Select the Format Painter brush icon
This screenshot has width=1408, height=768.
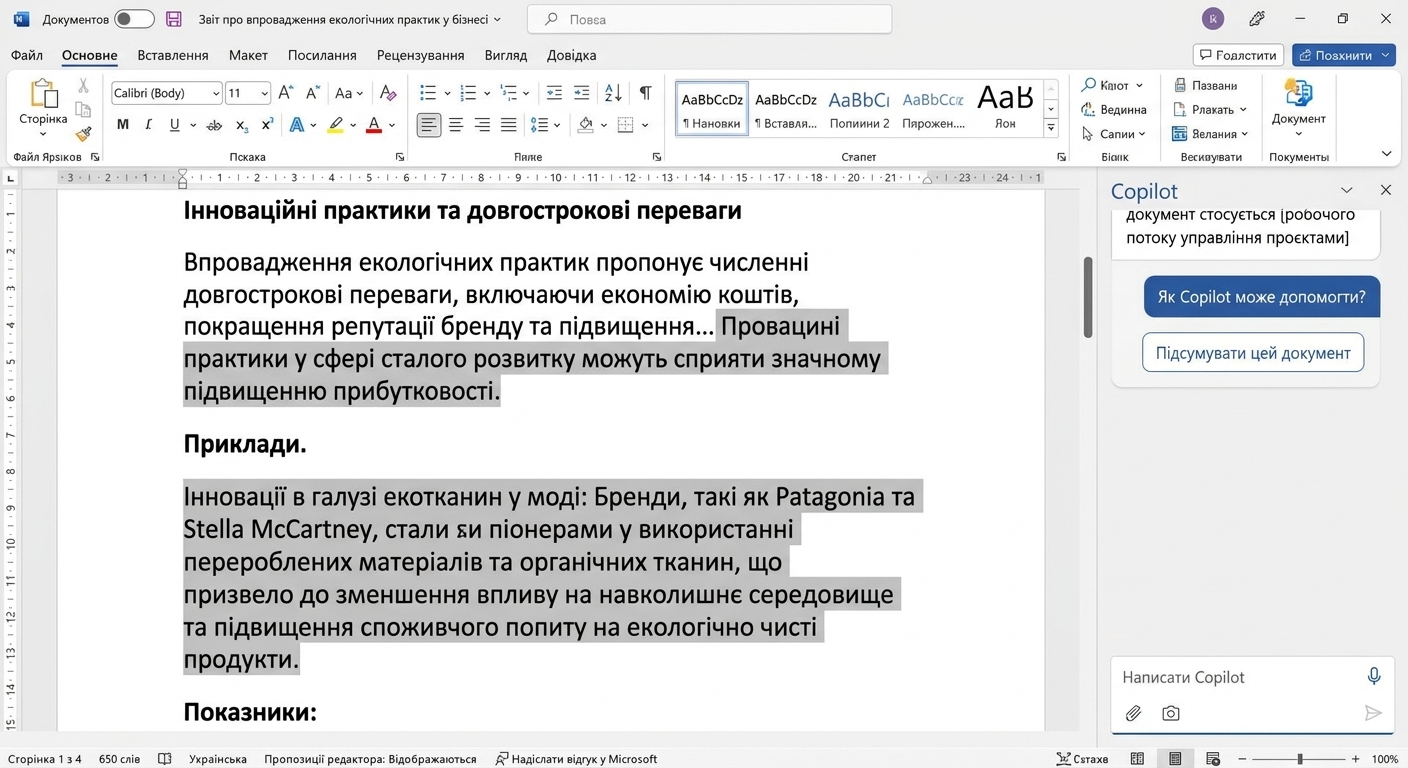click(x=83, y=134)
